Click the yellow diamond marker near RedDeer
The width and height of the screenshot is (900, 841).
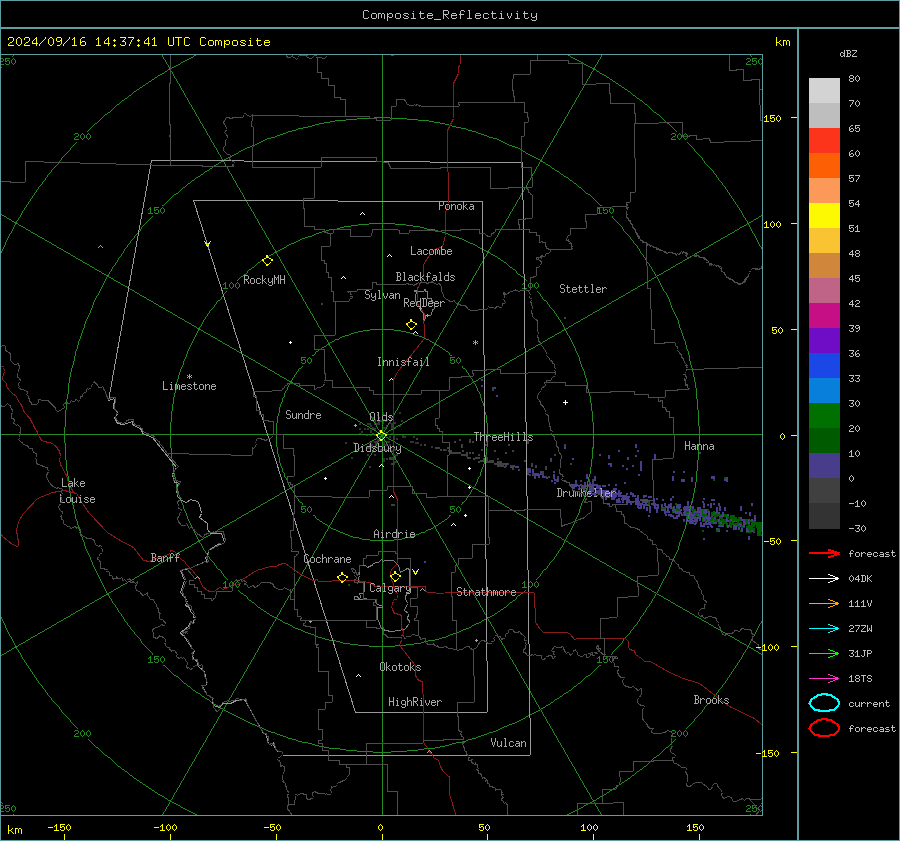coord(411,325)
